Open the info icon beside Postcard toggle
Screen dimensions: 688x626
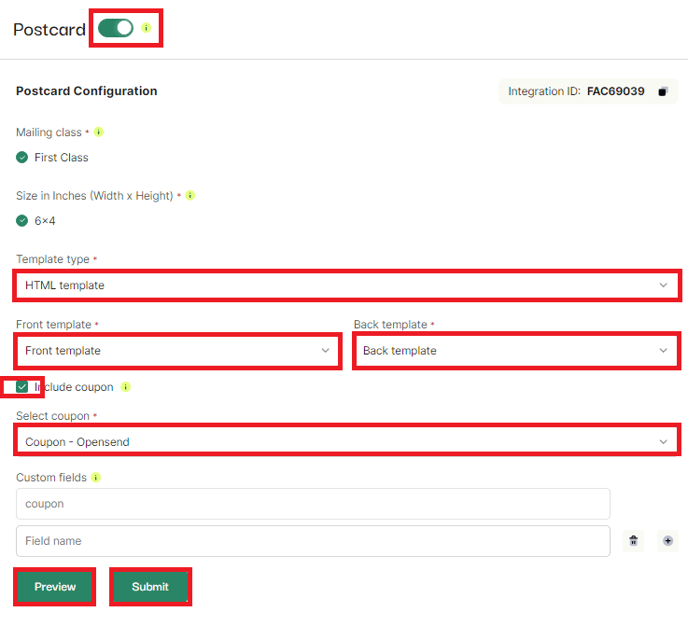tap(146, 28)
